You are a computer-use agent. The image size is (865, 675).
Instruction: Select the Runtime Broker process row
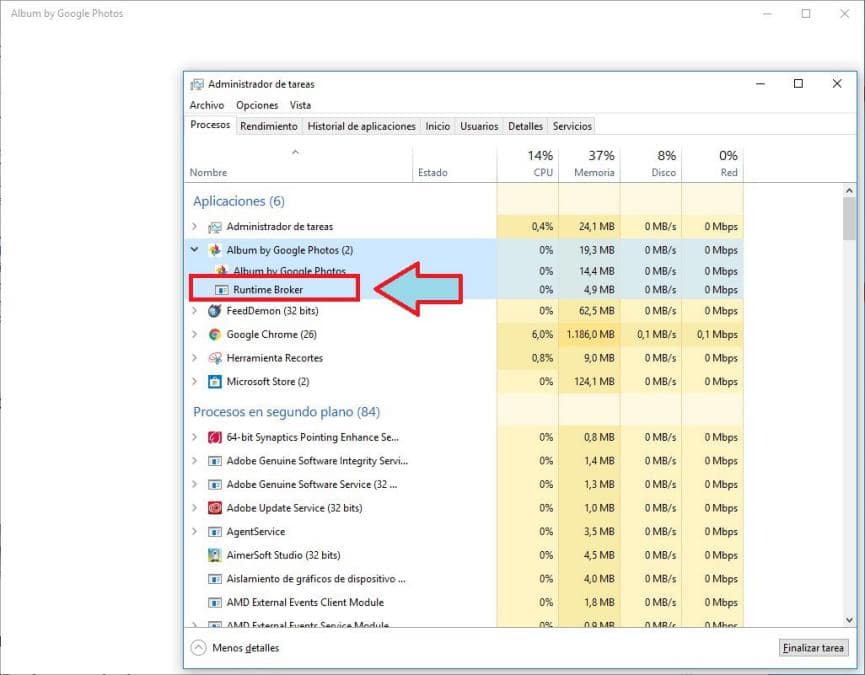(268, 290)
